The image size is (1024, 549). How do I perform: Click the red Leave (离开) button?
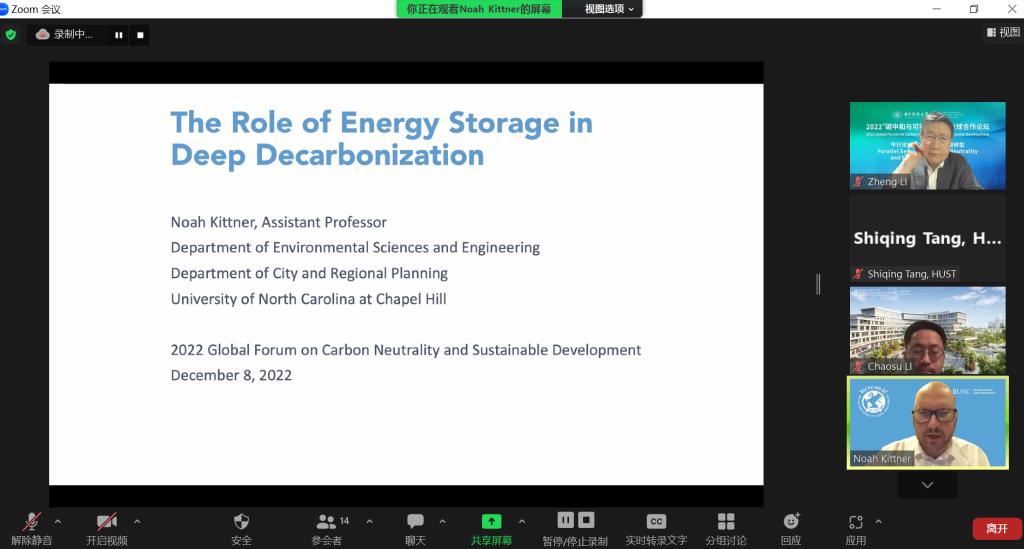coord(996,528)
